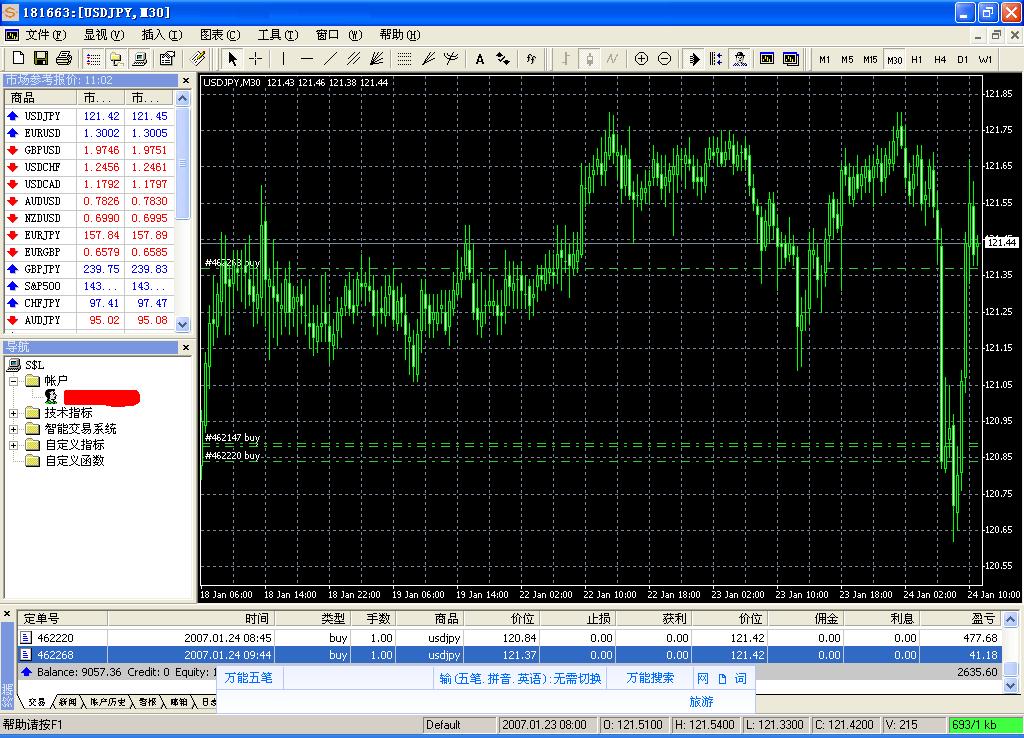The width and height of the screenshot is (1024, 738).
Task: Select EURUSD row in market watch
Action: coord(42,133)
